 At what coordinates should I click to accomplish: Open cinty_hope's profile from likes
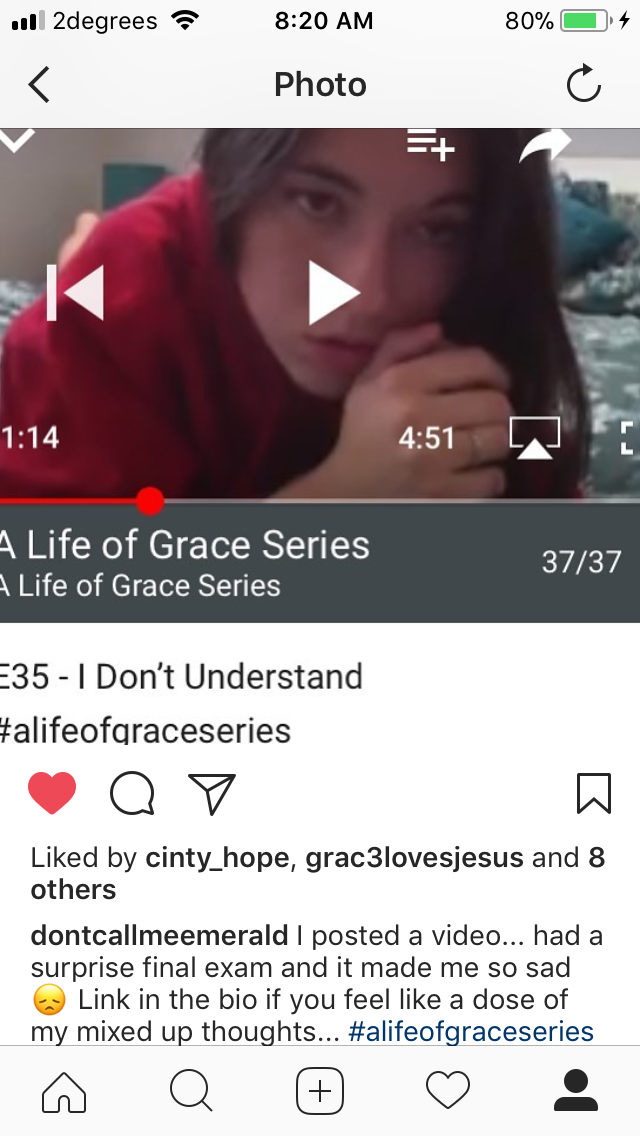[217, 858]
